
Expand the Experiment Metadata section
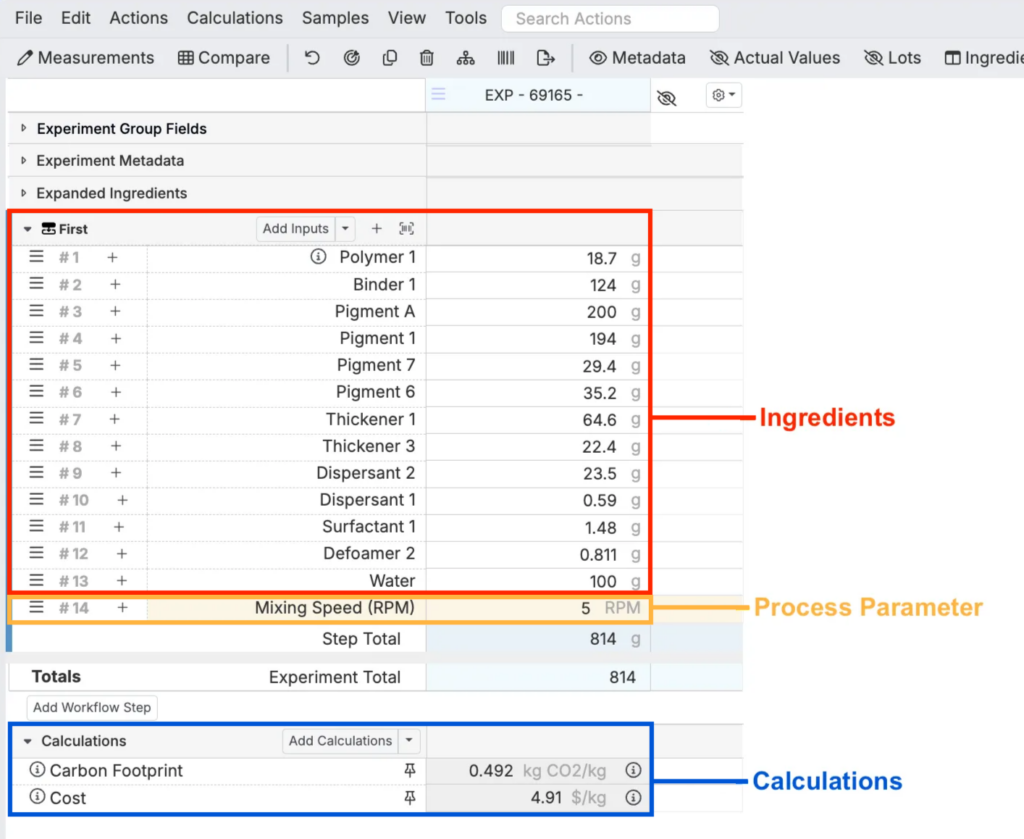click(x=24, y=161)
